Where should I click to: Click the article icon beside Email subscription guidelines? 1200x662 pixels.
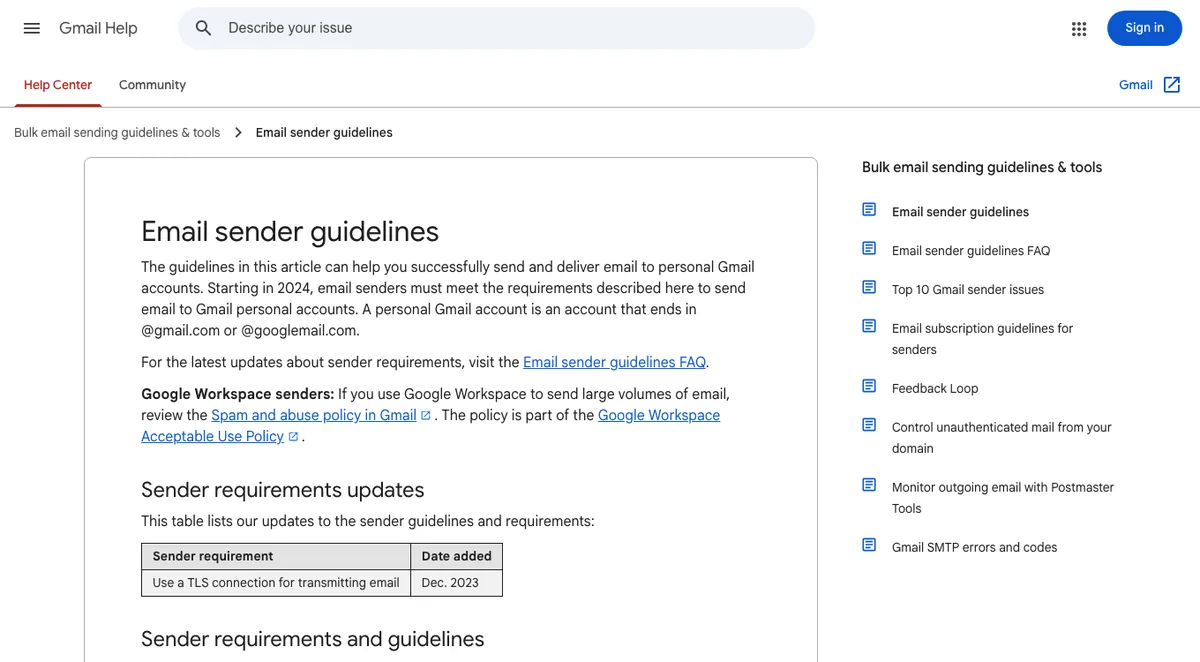click(869, 327)
